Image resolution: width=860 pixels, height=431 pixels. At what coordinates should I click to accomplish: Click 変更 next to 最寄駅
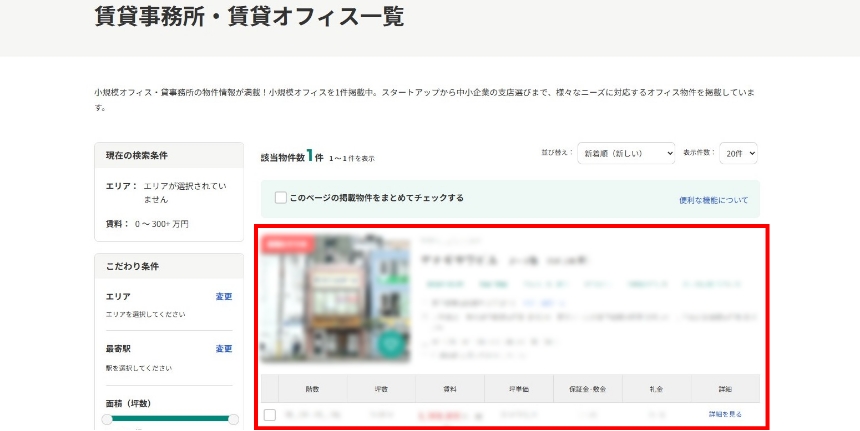[x=224, y=348]
